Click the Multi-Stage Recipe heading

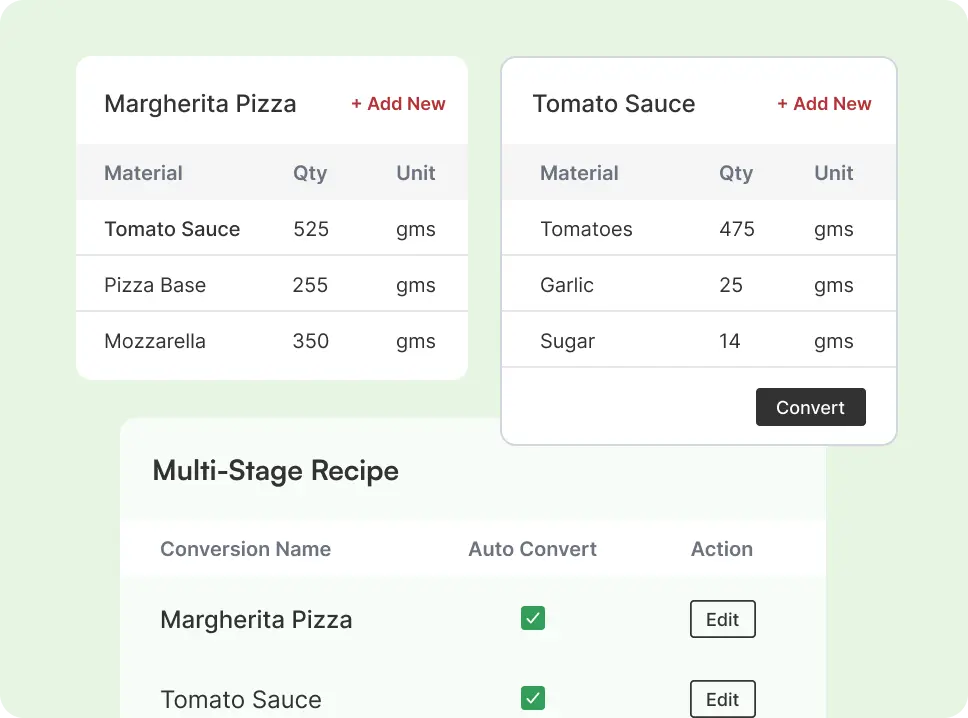(x=275, y=471)
